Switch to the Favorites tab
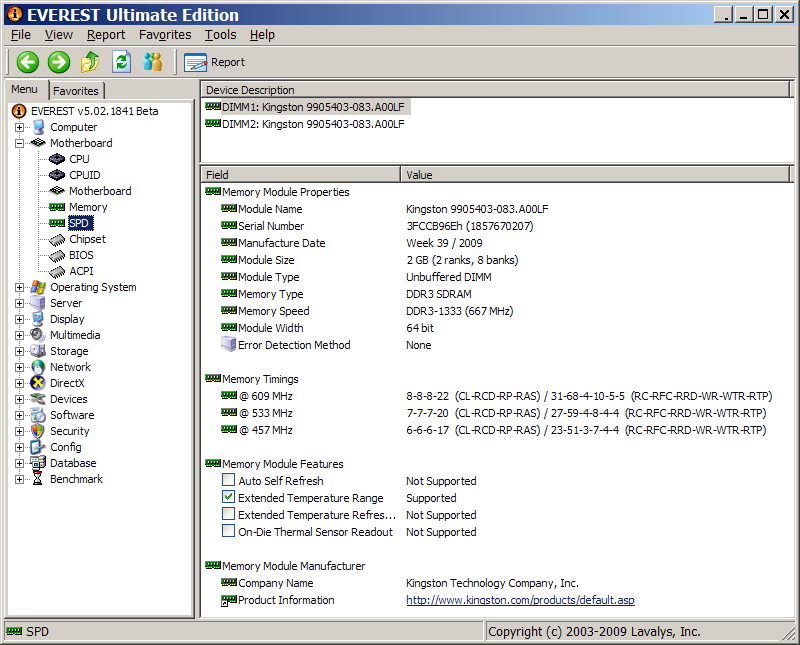800x645 pixels. coord(76,91)
